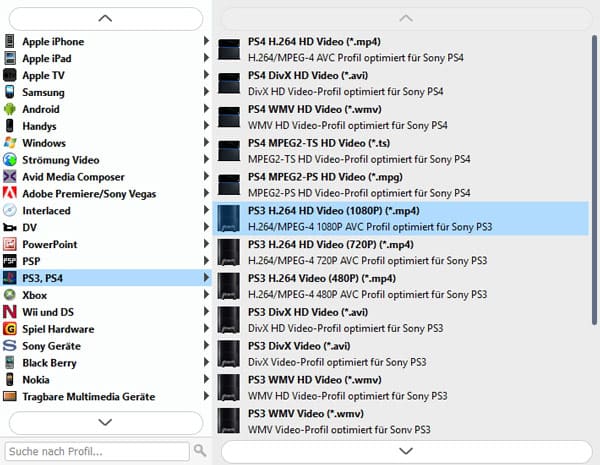Click the 'Suche nach Profil...' search field
This screenshot has height=465, width=600.
click(x=96, y=450)
